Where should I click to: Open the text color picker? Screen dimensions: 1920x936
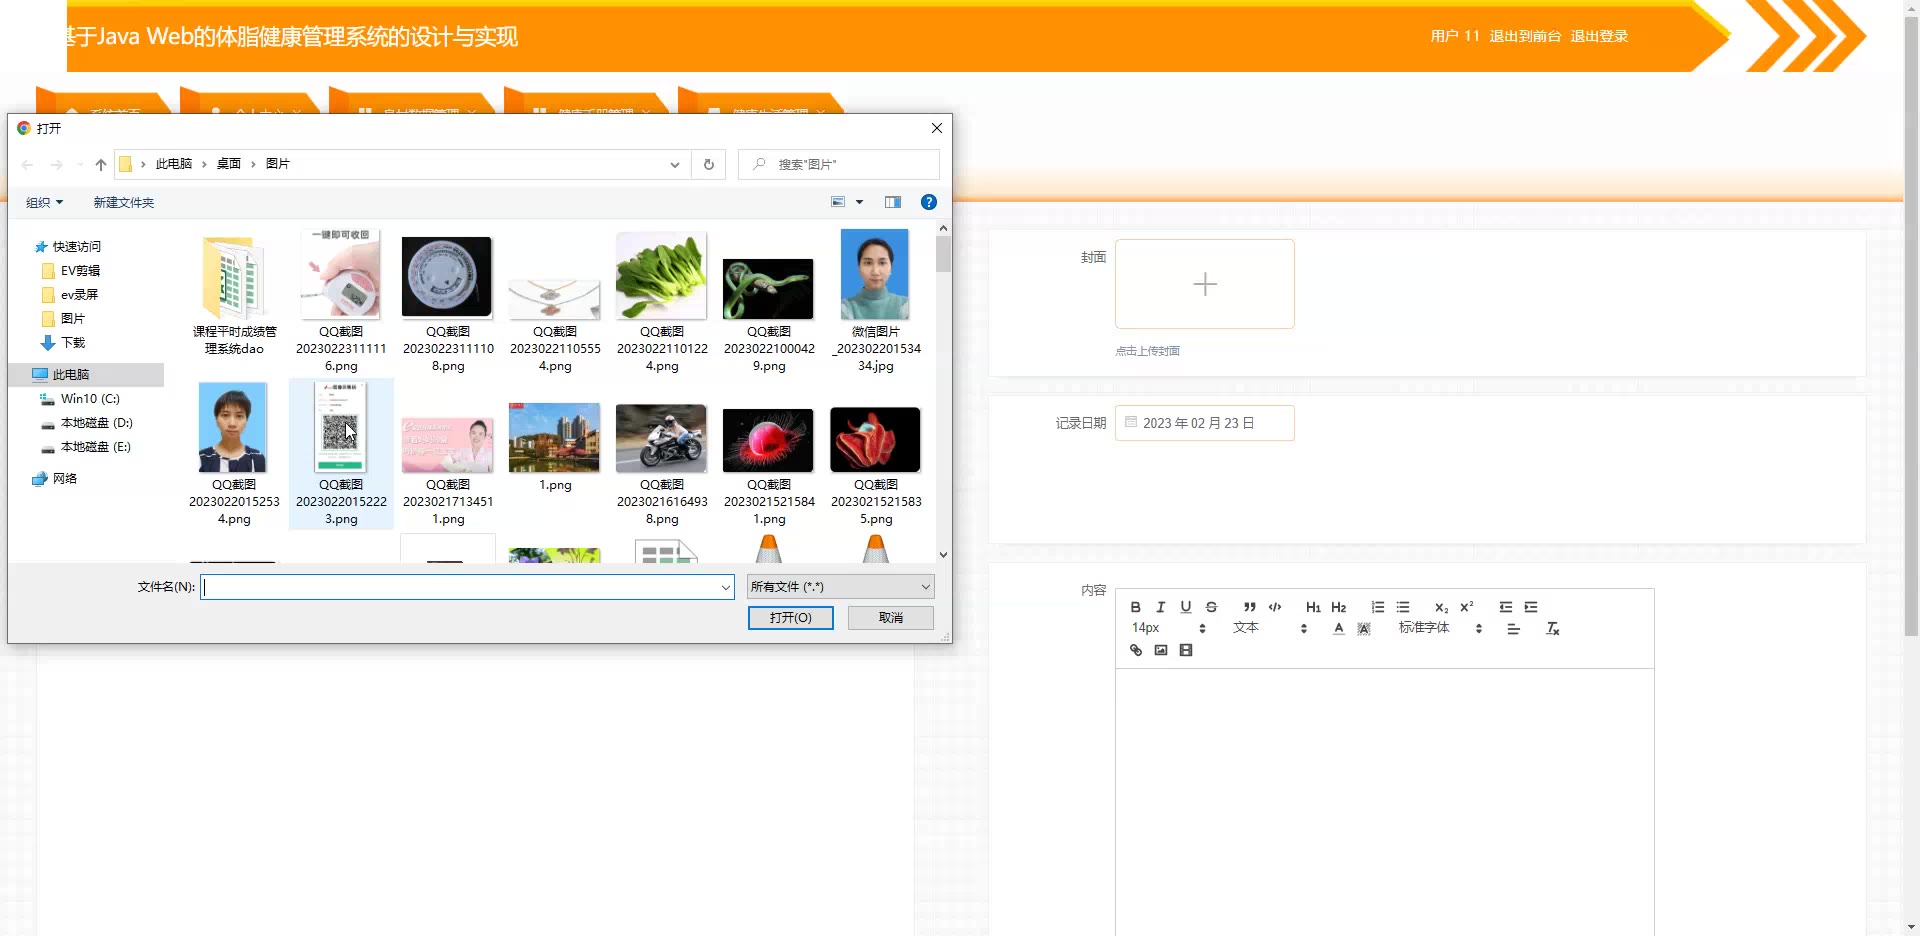(1338, 629)
